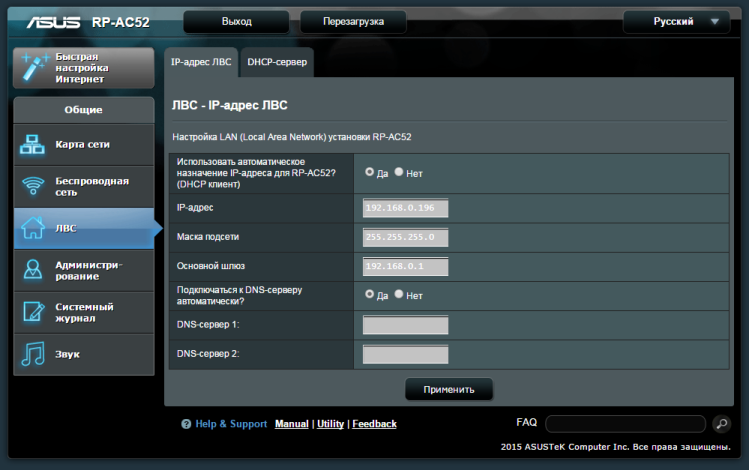749x470 pixels.
Task: Click the music note sound icon
Action: [32, 354]
